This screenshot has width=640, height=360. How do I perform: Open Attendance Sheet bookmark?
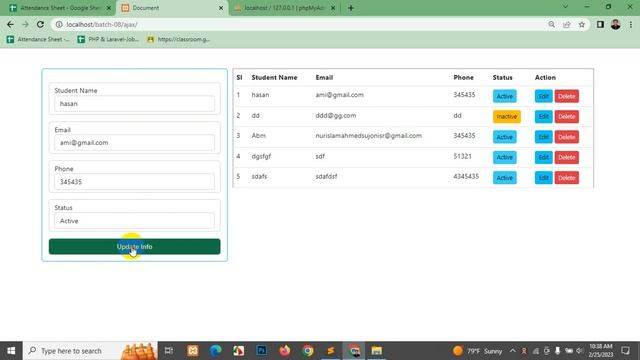click(38, 39)
